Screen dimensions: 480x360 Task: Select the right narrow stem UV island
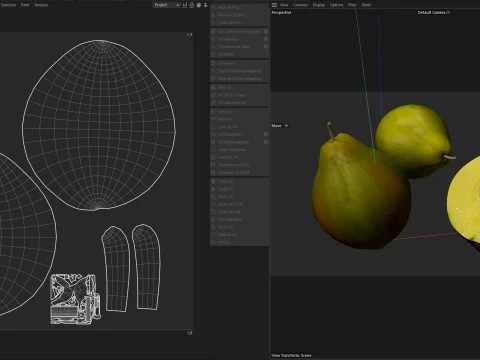(146, 267)
